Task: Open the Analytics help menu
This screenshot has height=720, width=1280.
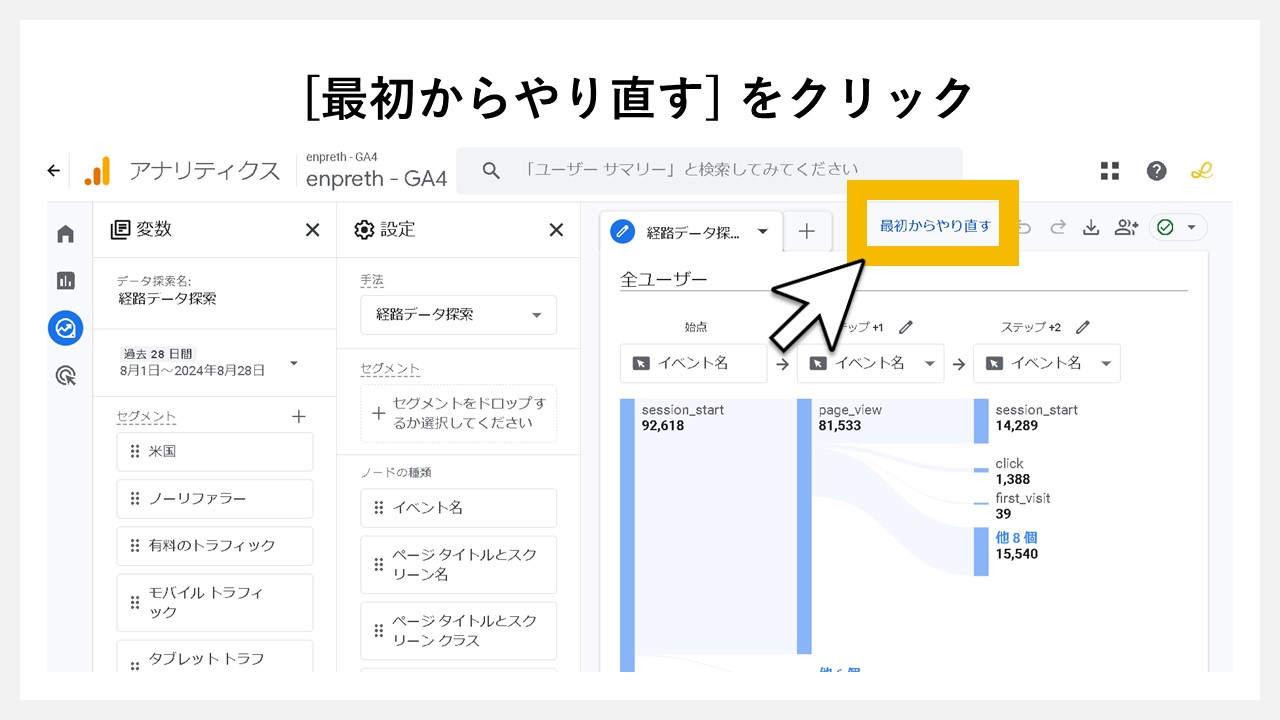Action: tap(1157, 171)
